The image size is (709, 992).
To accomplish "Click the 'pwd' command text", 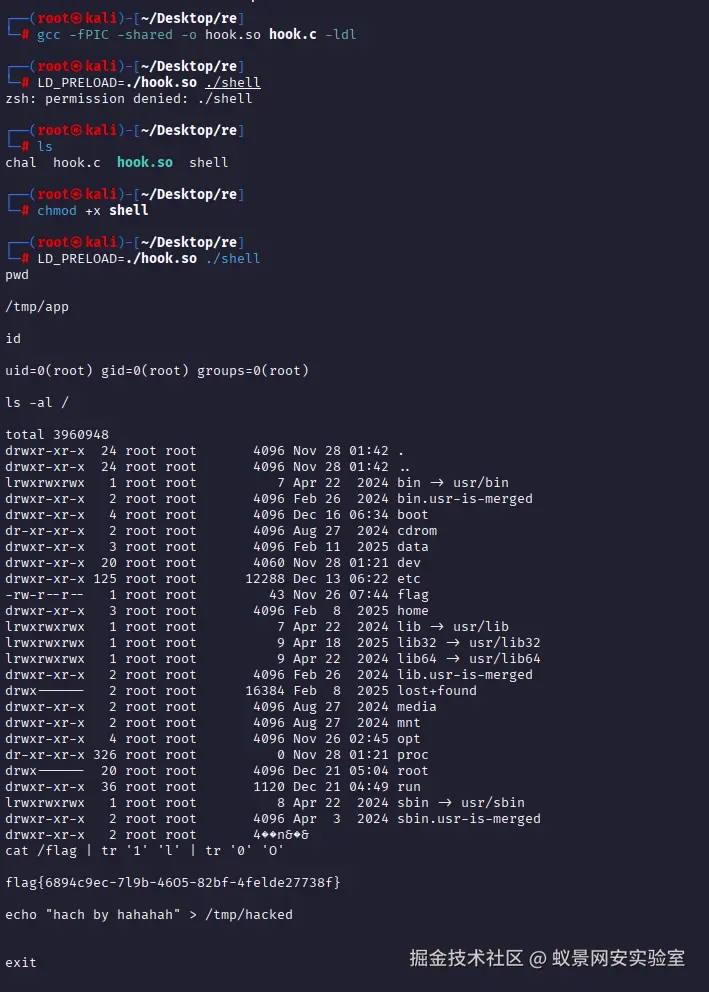I will (x=17, y=274).
